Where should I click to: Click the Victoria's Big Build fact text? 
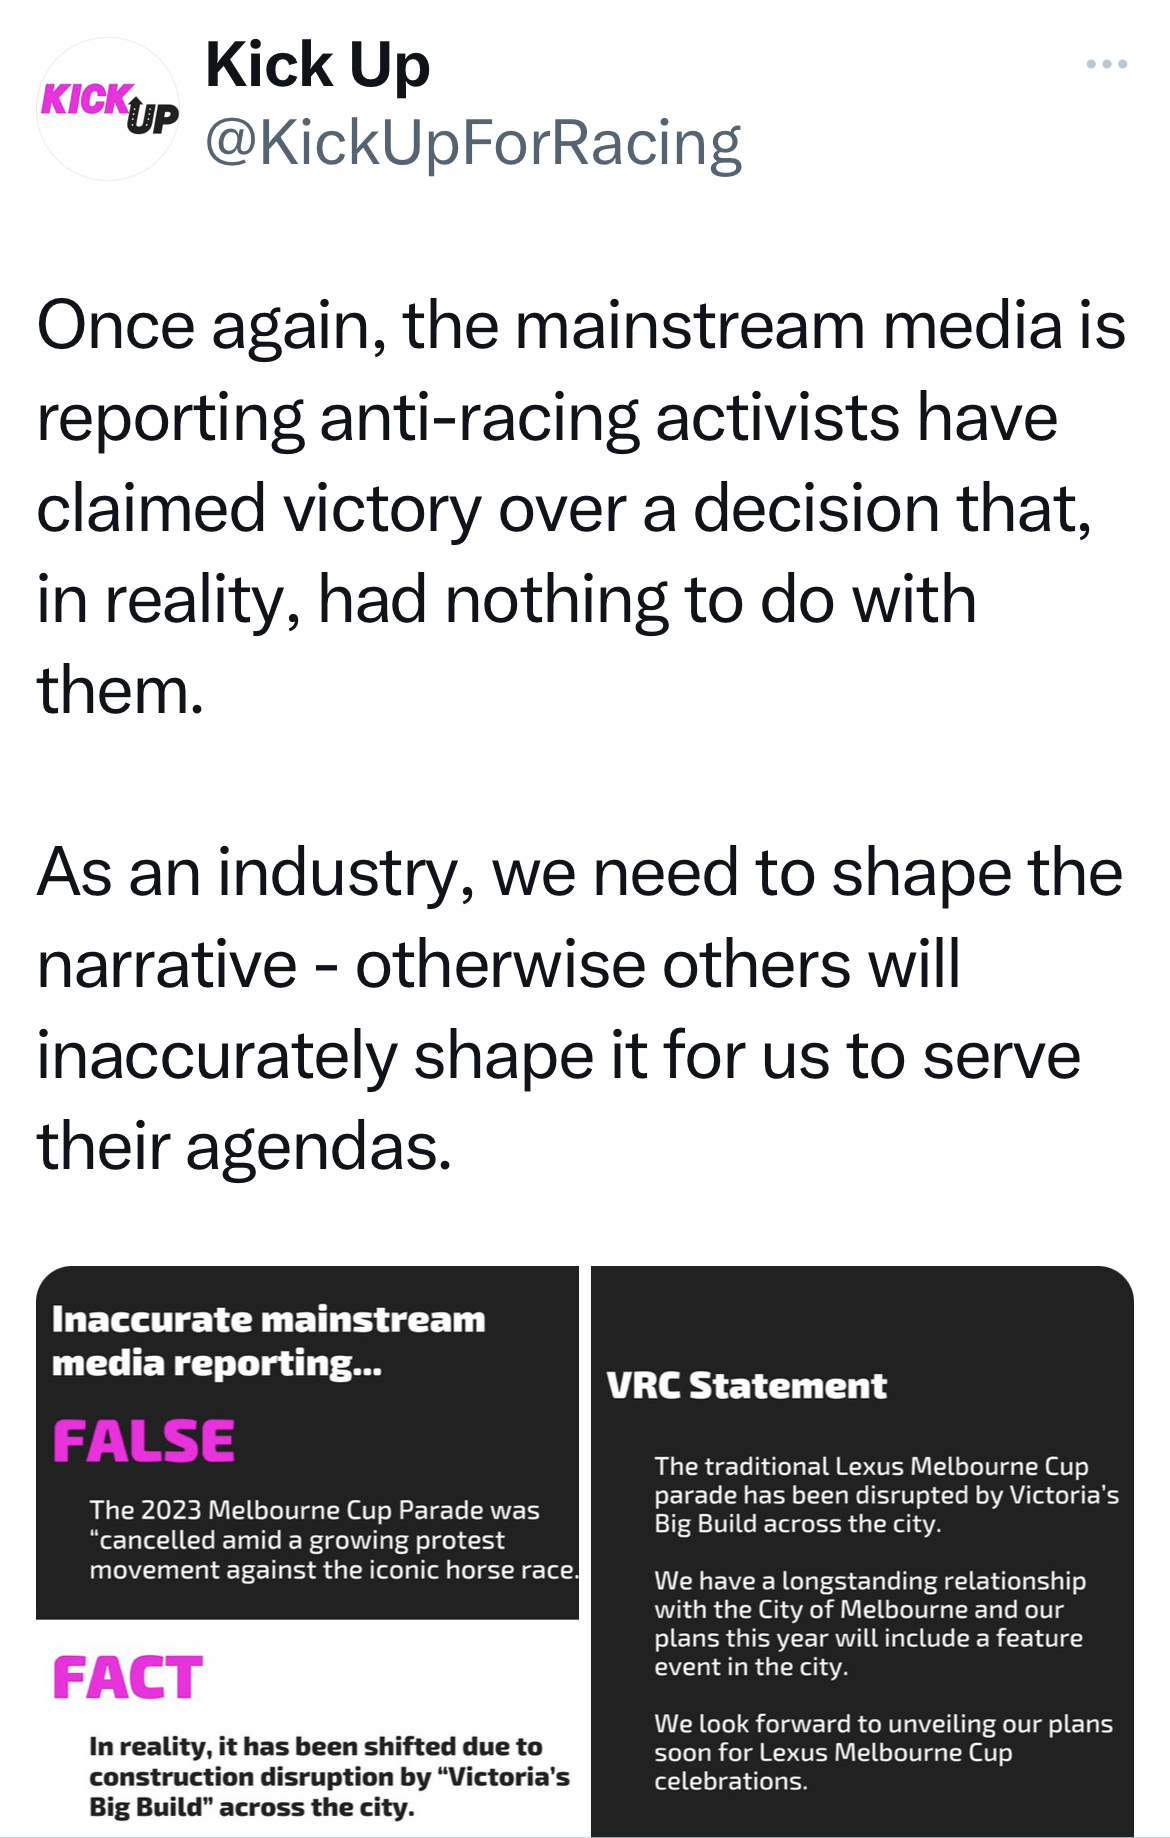click(x=329, y=1776)
